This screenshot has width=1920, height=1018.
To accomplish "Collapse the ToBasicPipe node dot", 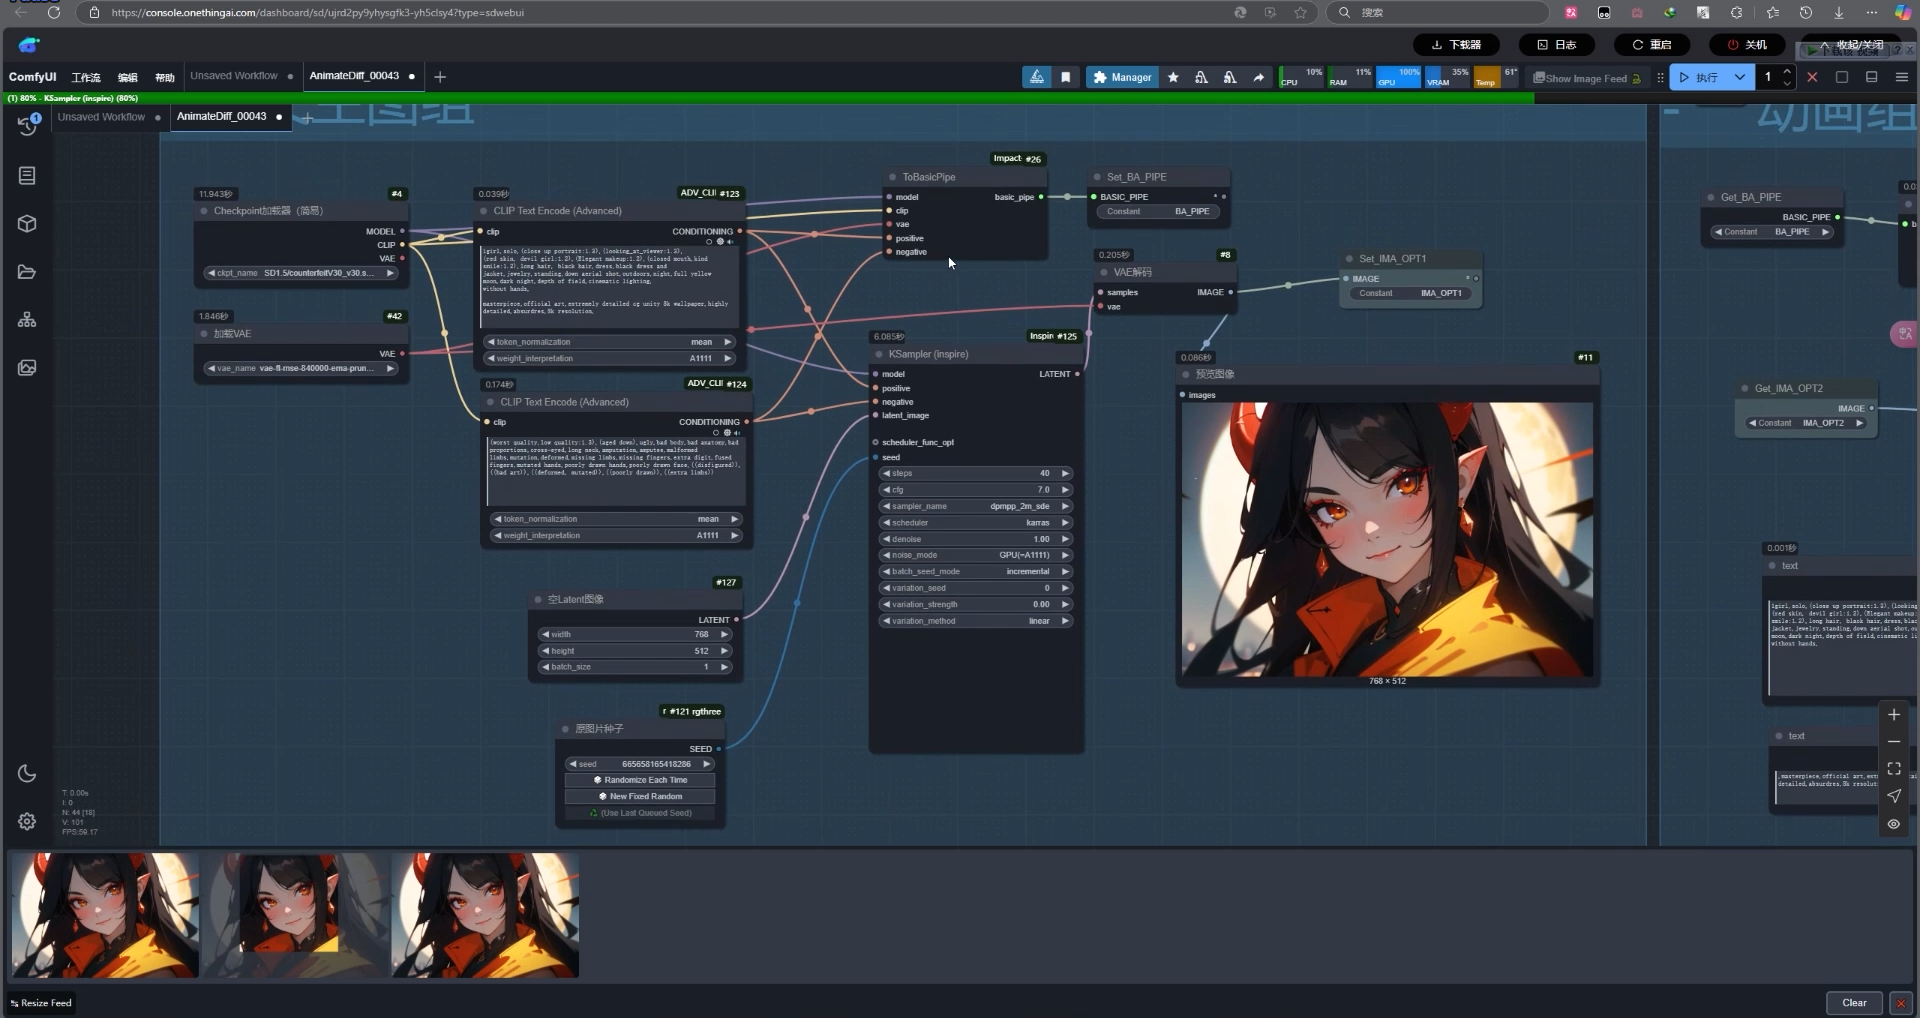I will tap(893, 177).
